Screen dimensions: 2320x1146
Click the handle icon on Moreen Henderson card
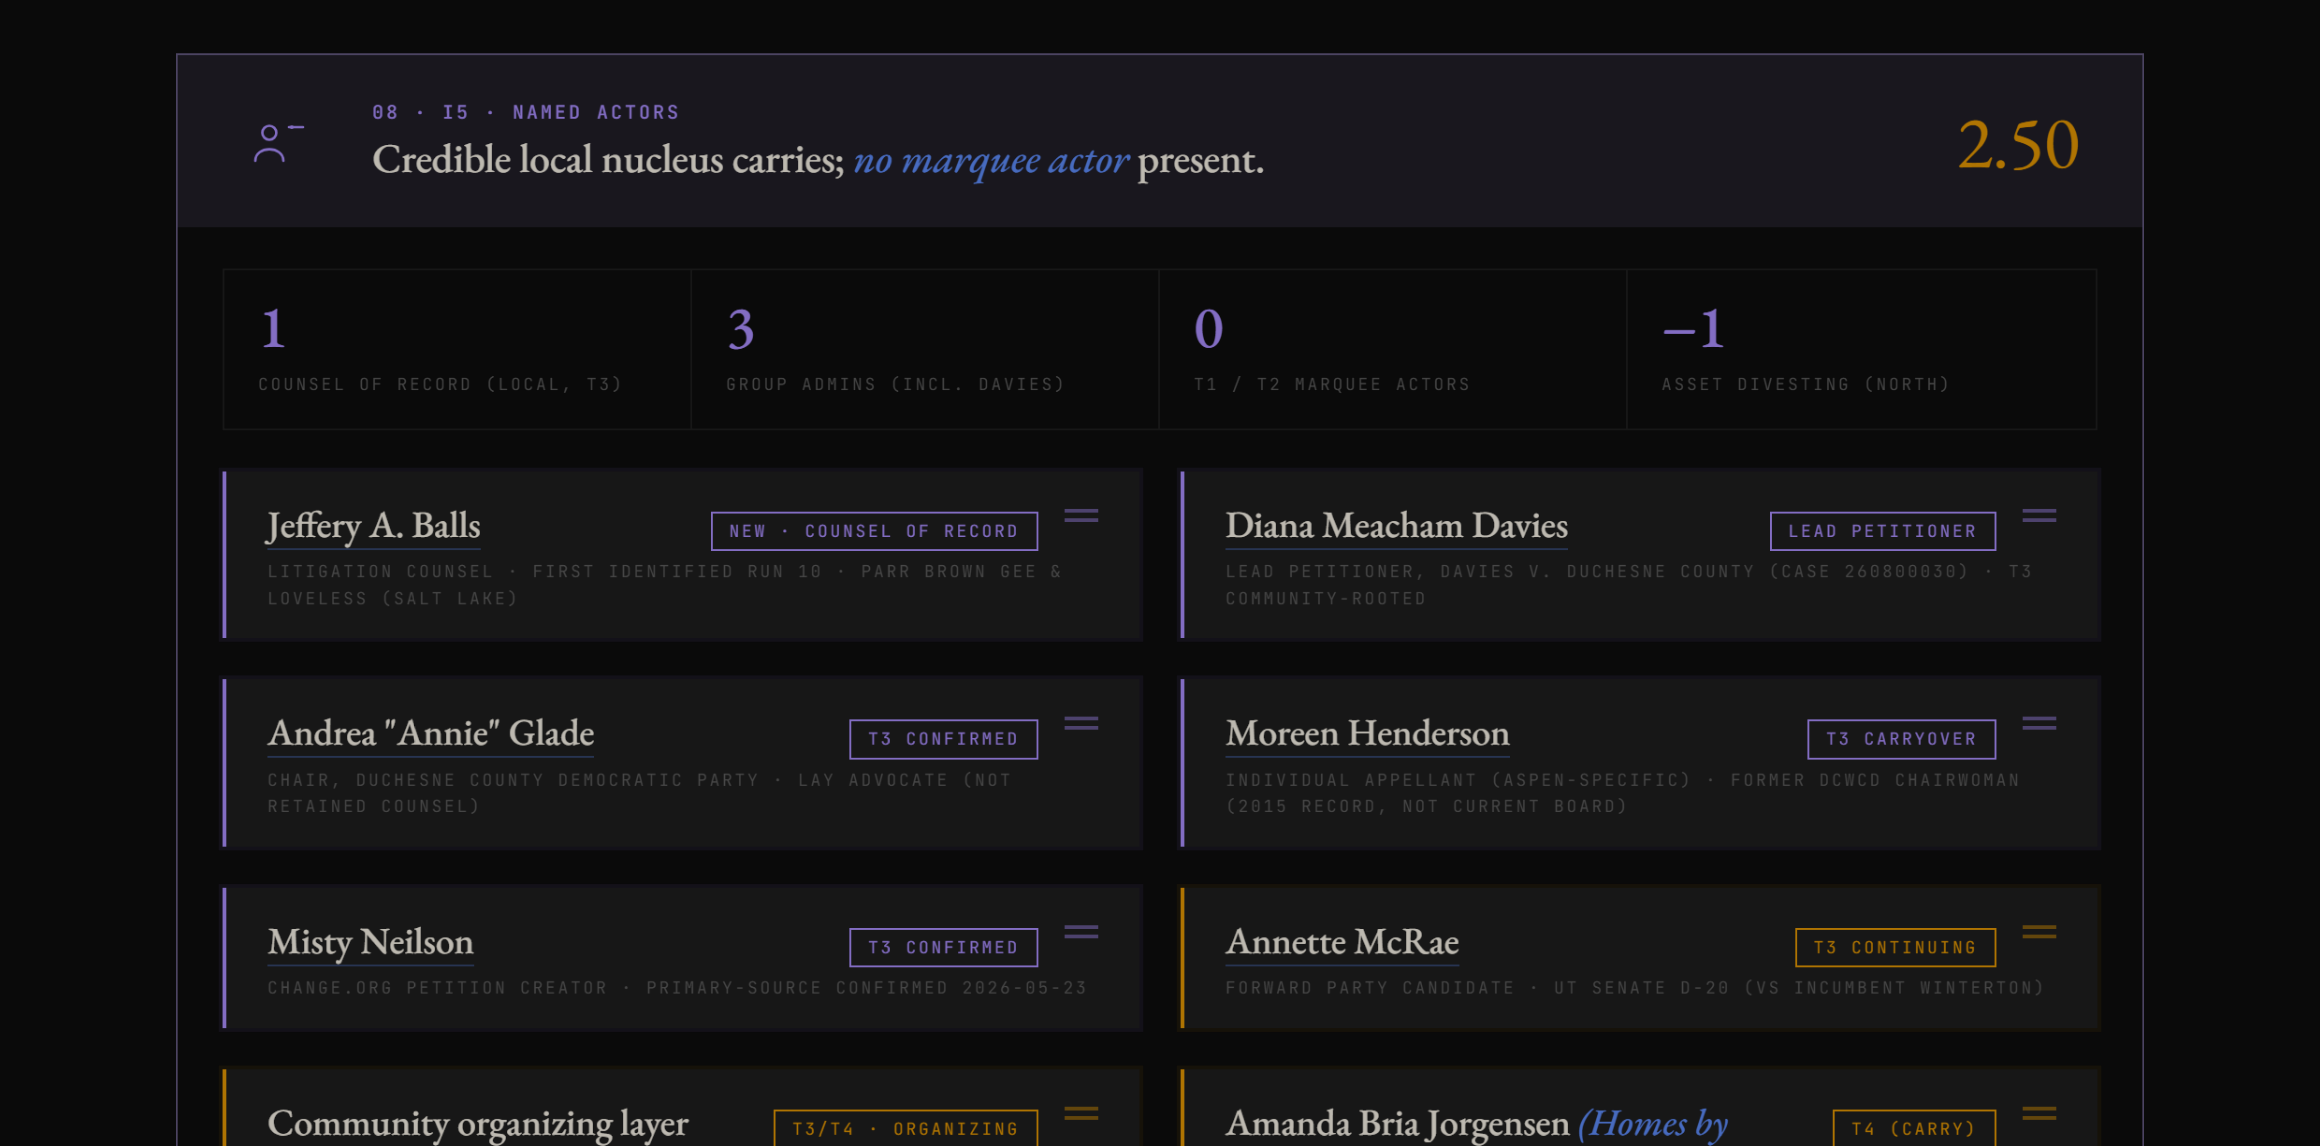2039,724
